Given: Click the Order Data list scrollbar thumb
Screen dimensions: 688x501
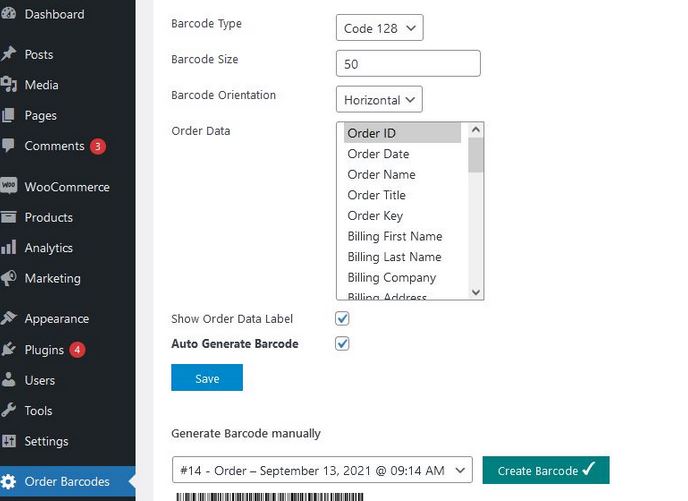Looking at the screenshot, I should click(x=476, y=155).
